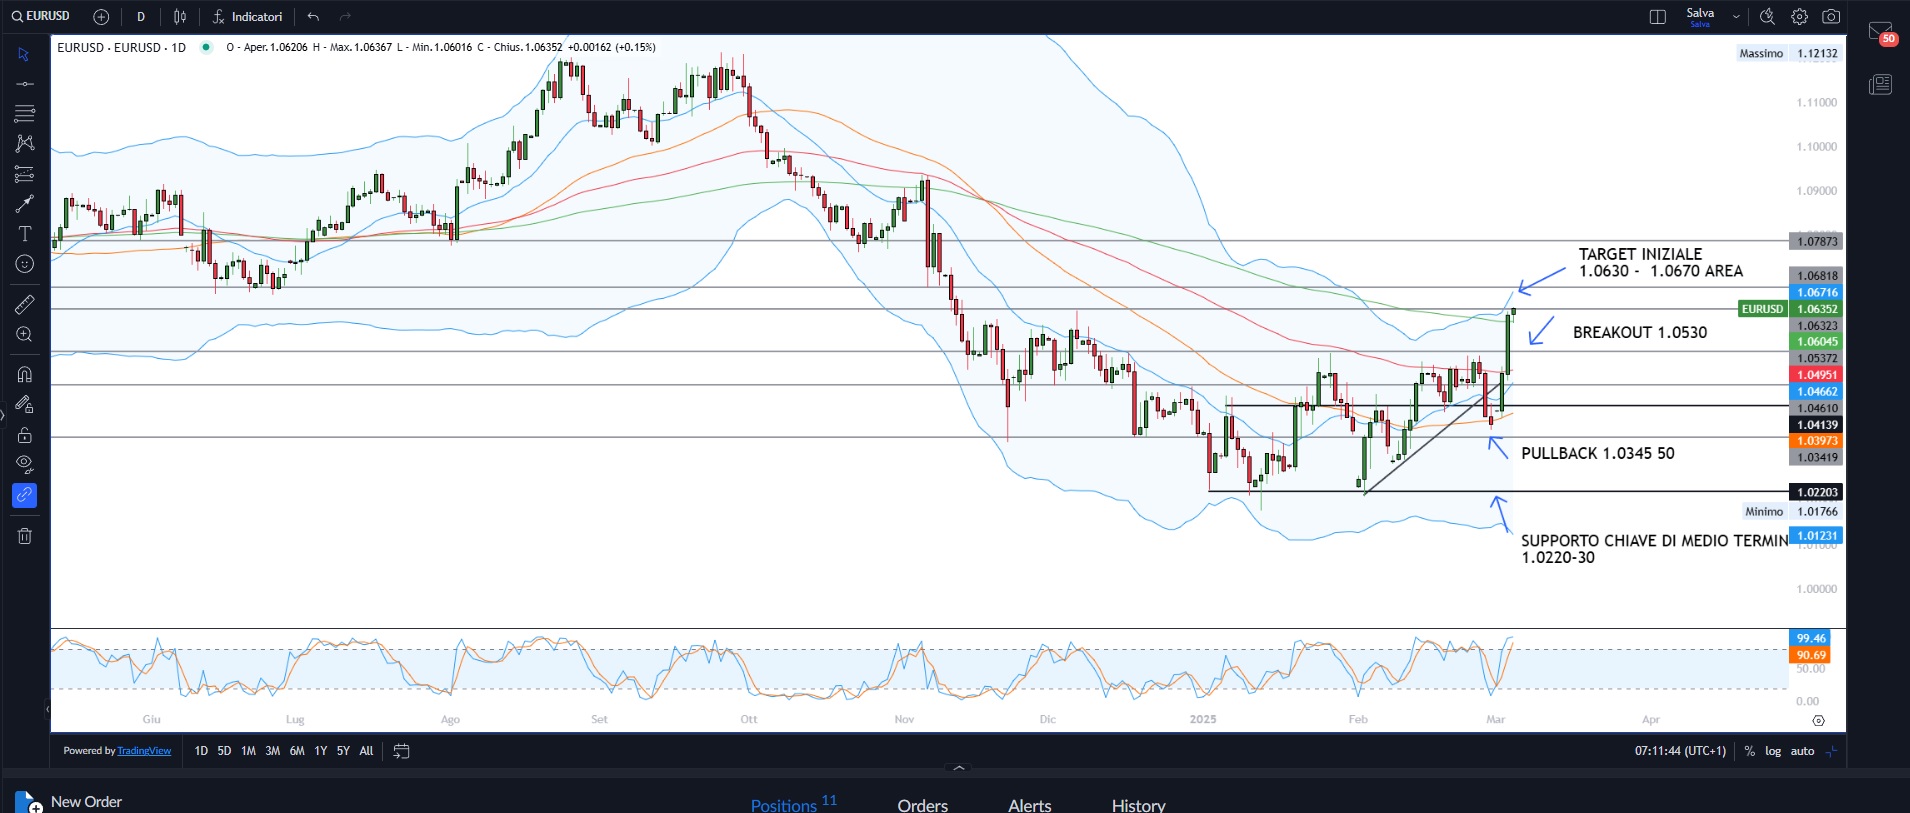Toggle percent scale mode
Image resolution: width=1910 pixels, height=813 pixels.
tap(1749, 751)
